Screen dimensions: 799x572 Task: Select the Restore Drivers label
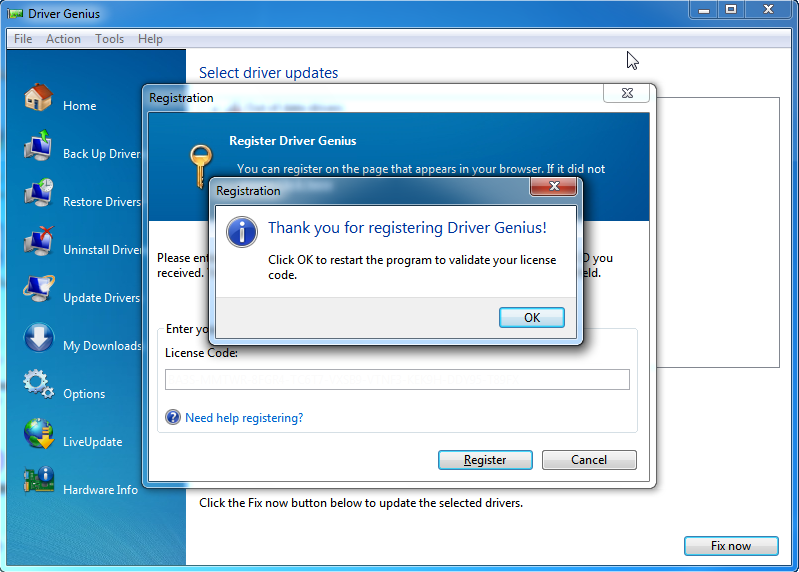[x=102, y=202]
